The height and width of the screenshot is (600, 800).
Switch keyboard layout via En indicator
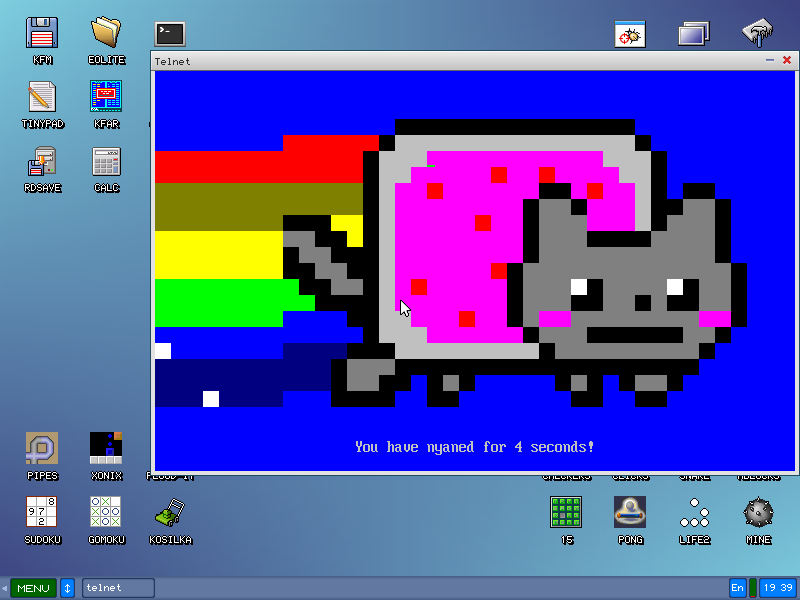737,588
